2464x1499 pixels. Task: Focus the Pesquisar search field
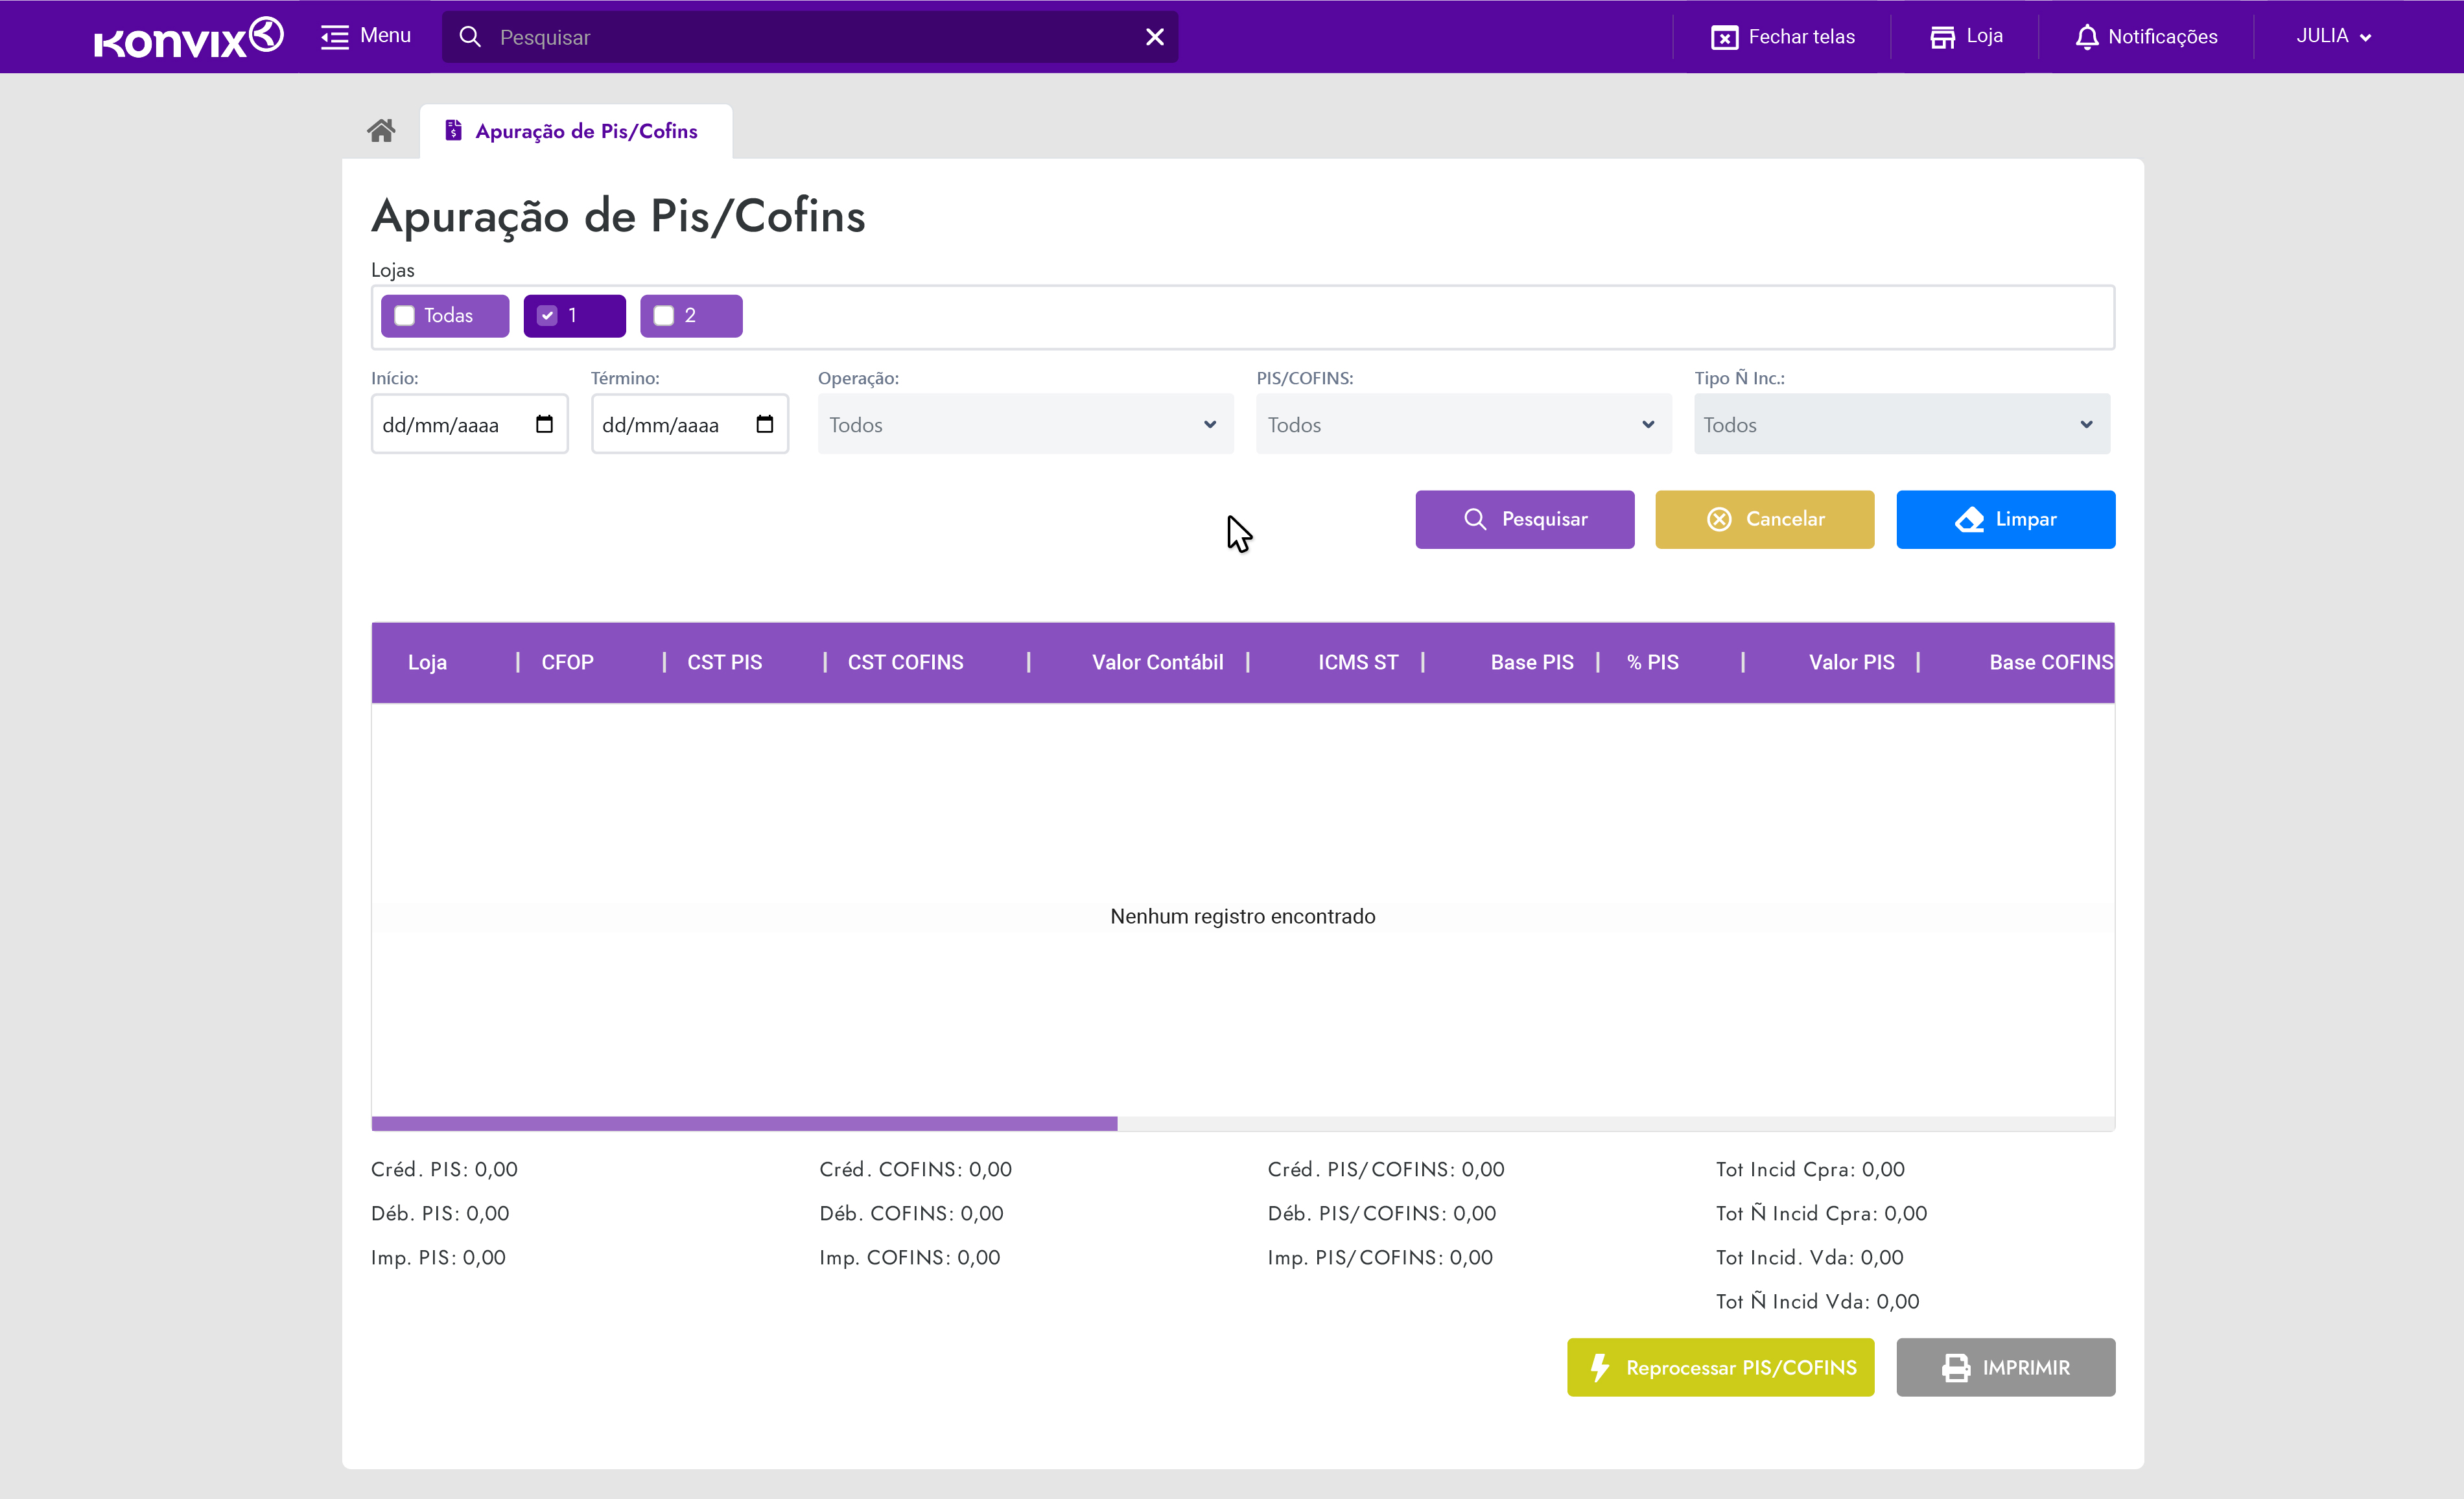[810, 37]
